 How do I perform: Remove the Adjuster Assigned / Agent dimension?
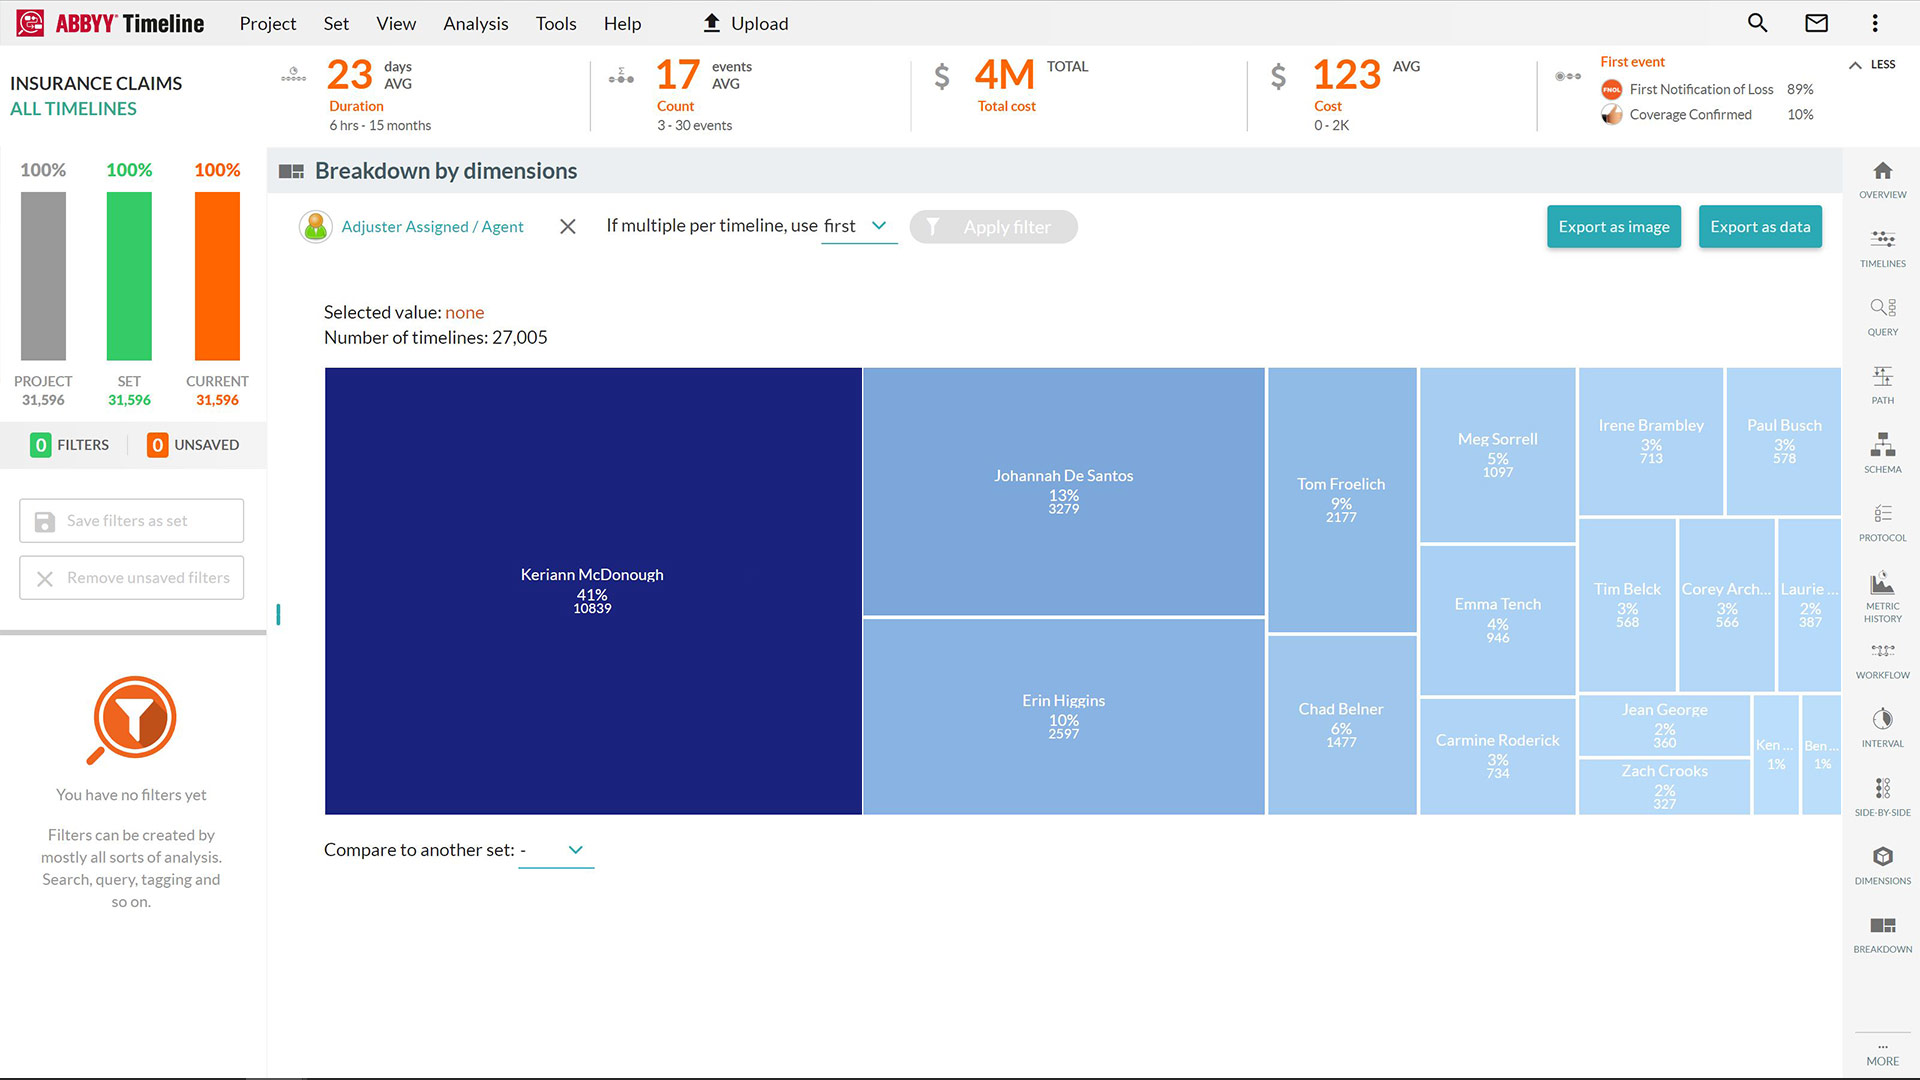point(568,227)
